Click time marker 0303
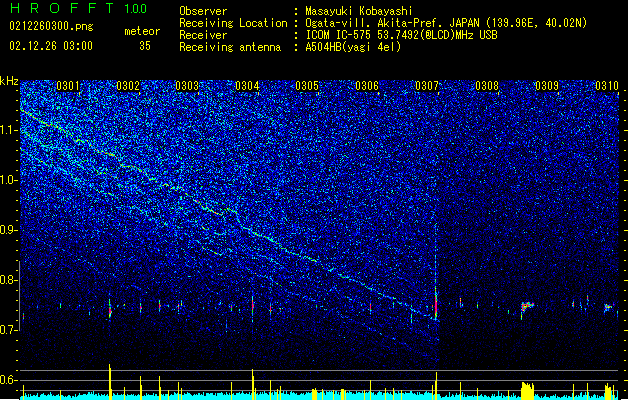The image size is (629, 400). (187, 86)
